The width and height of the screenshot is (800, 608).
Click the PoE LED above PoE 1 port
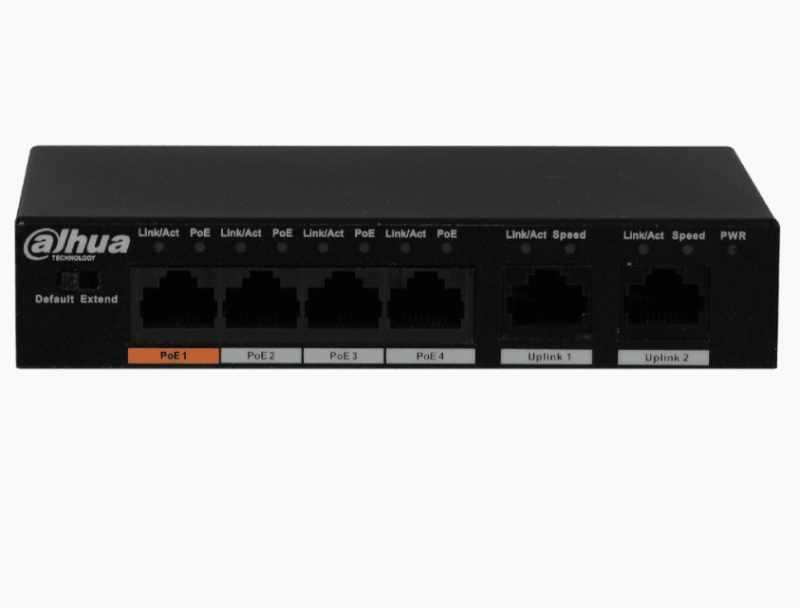tap(200, 247)
